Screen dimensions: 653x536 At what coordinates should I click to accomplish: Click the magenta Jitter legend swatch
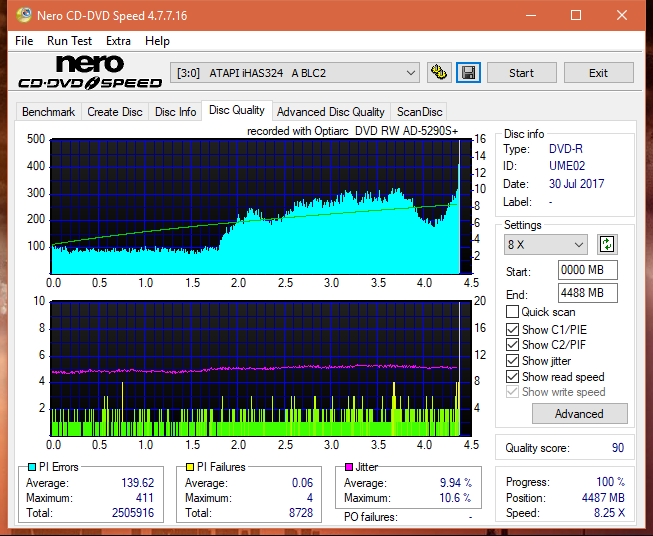point(349,467)
